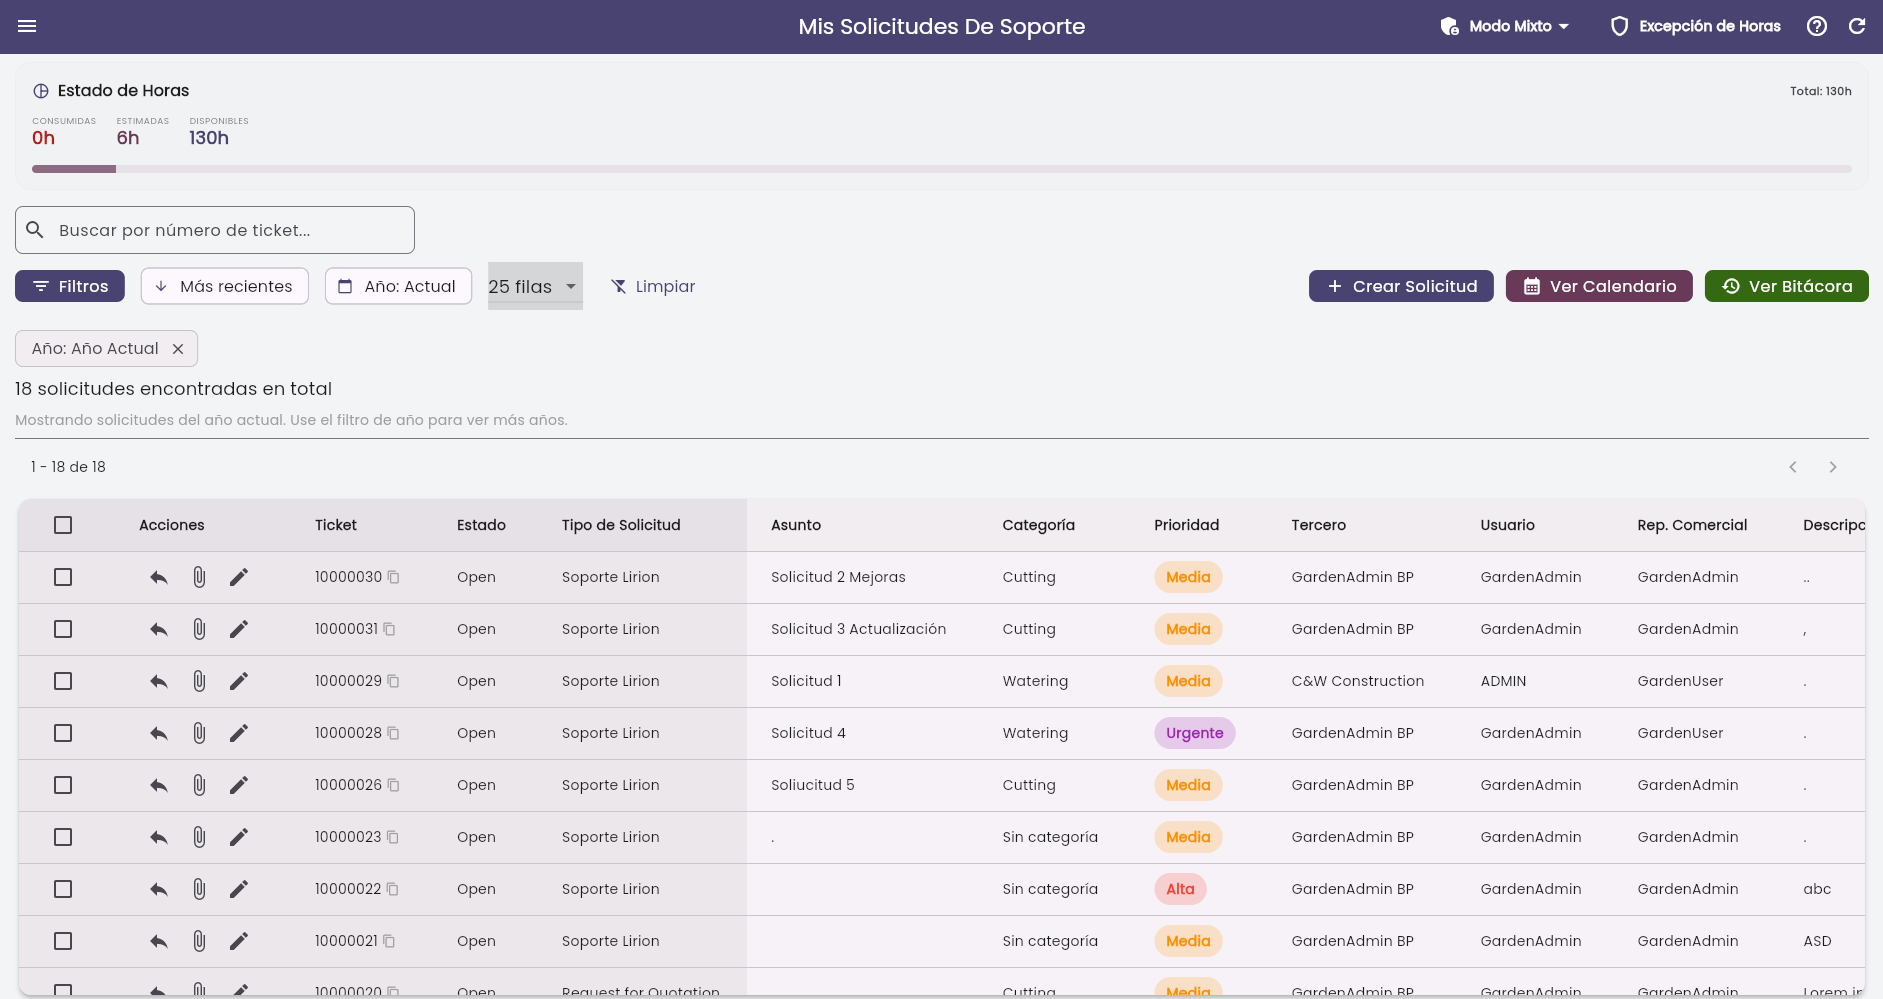This screenshot has height=999, width=1883.
Task: Open attachments for ticket 10000031
Action: point(199,629)
